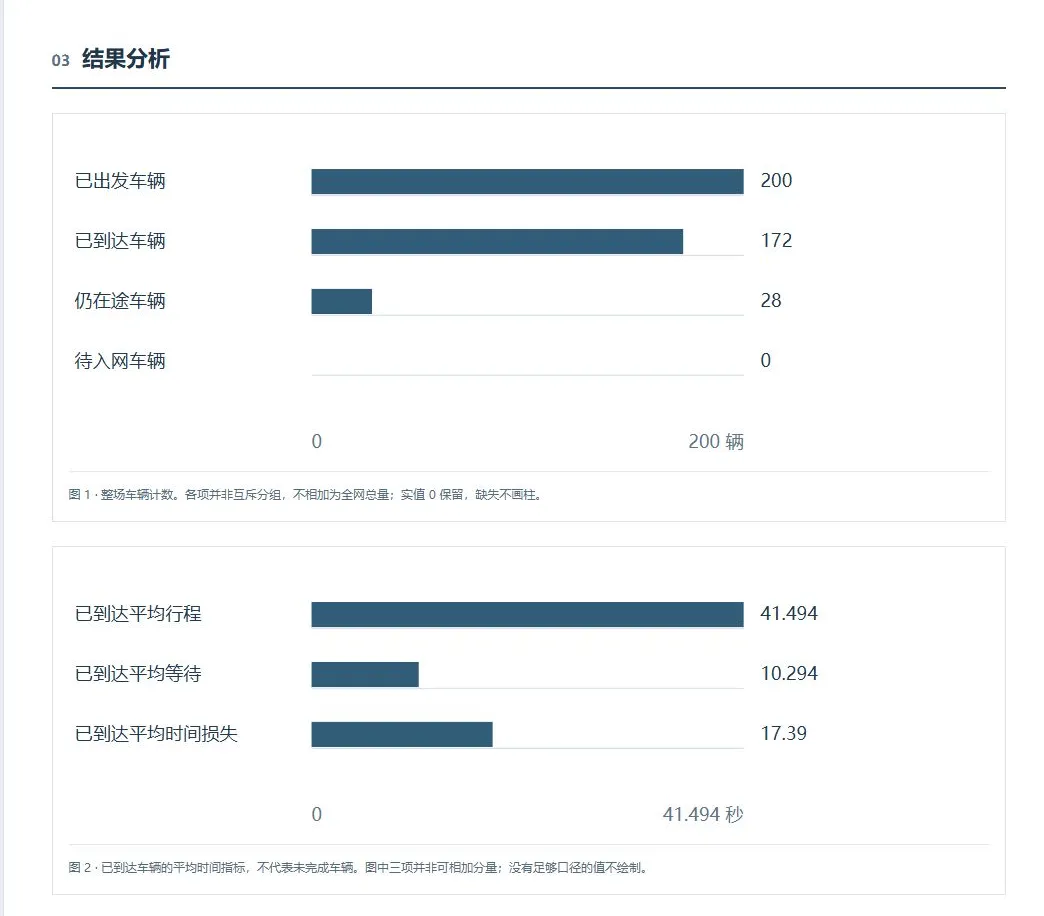Select the 已到达平均时间损失 row label
This screenshot has height=916, width=1044.
pos(156,734)
